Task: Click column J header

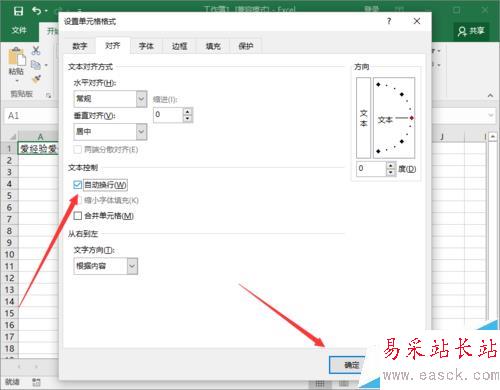Action: tap(442, 137)
